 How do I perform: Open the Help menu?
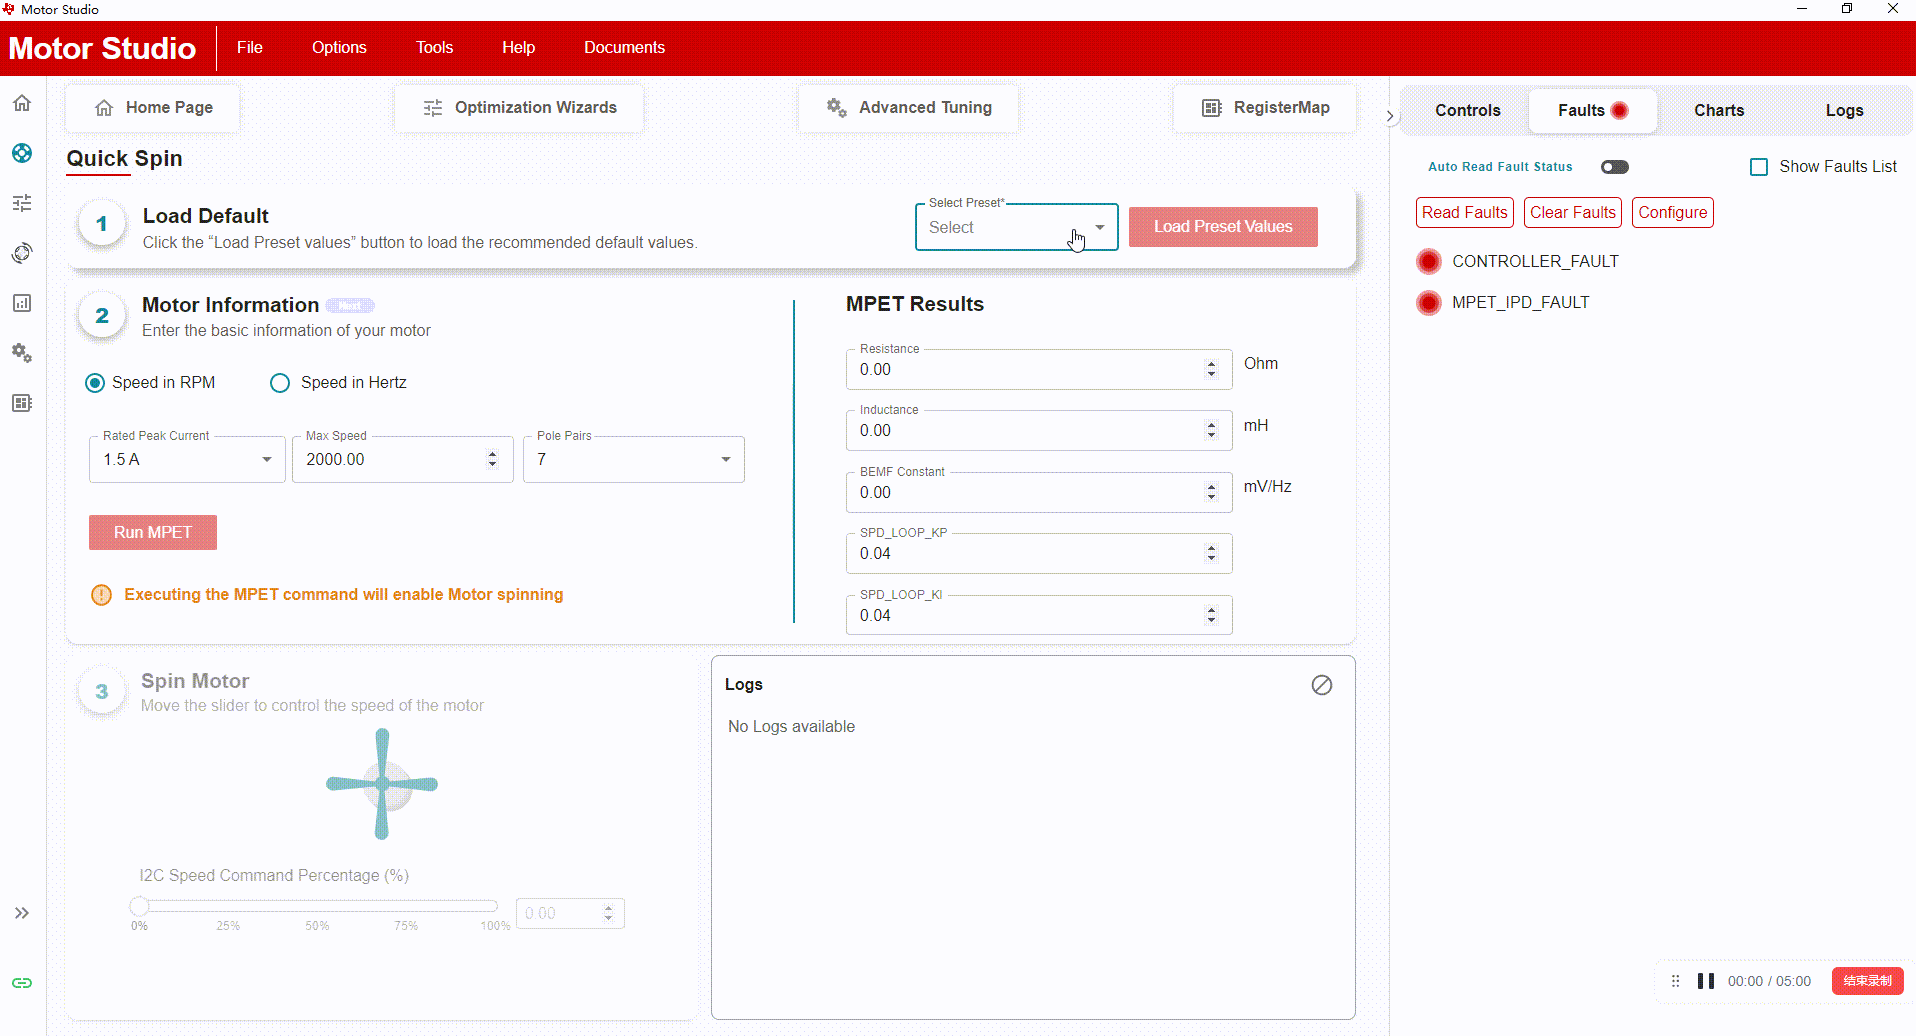point(518,48)
